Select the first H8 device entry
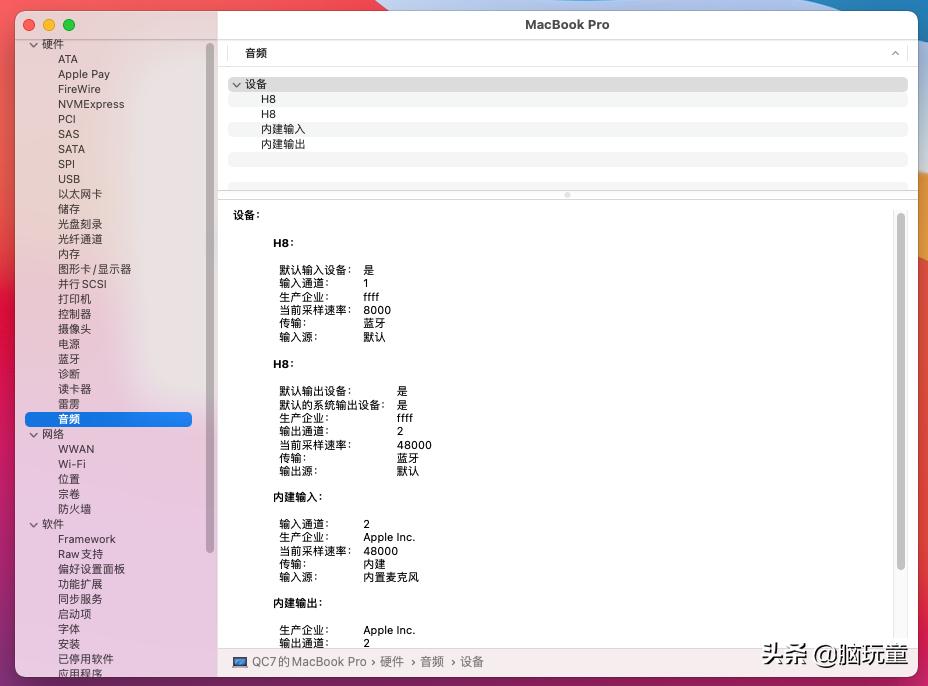Image resolution: width=928 pixels, height=686 pixels. [268, 99]
